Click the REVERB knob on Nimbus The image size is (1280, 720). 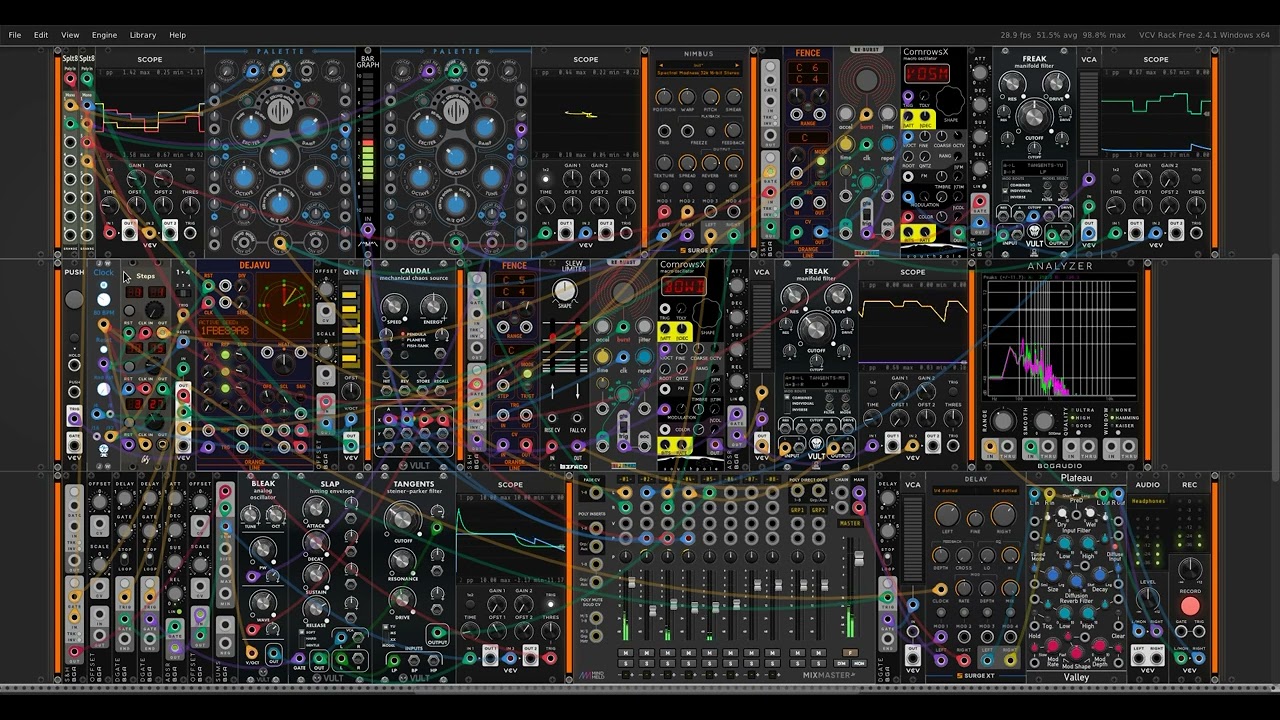pos(711,164)
